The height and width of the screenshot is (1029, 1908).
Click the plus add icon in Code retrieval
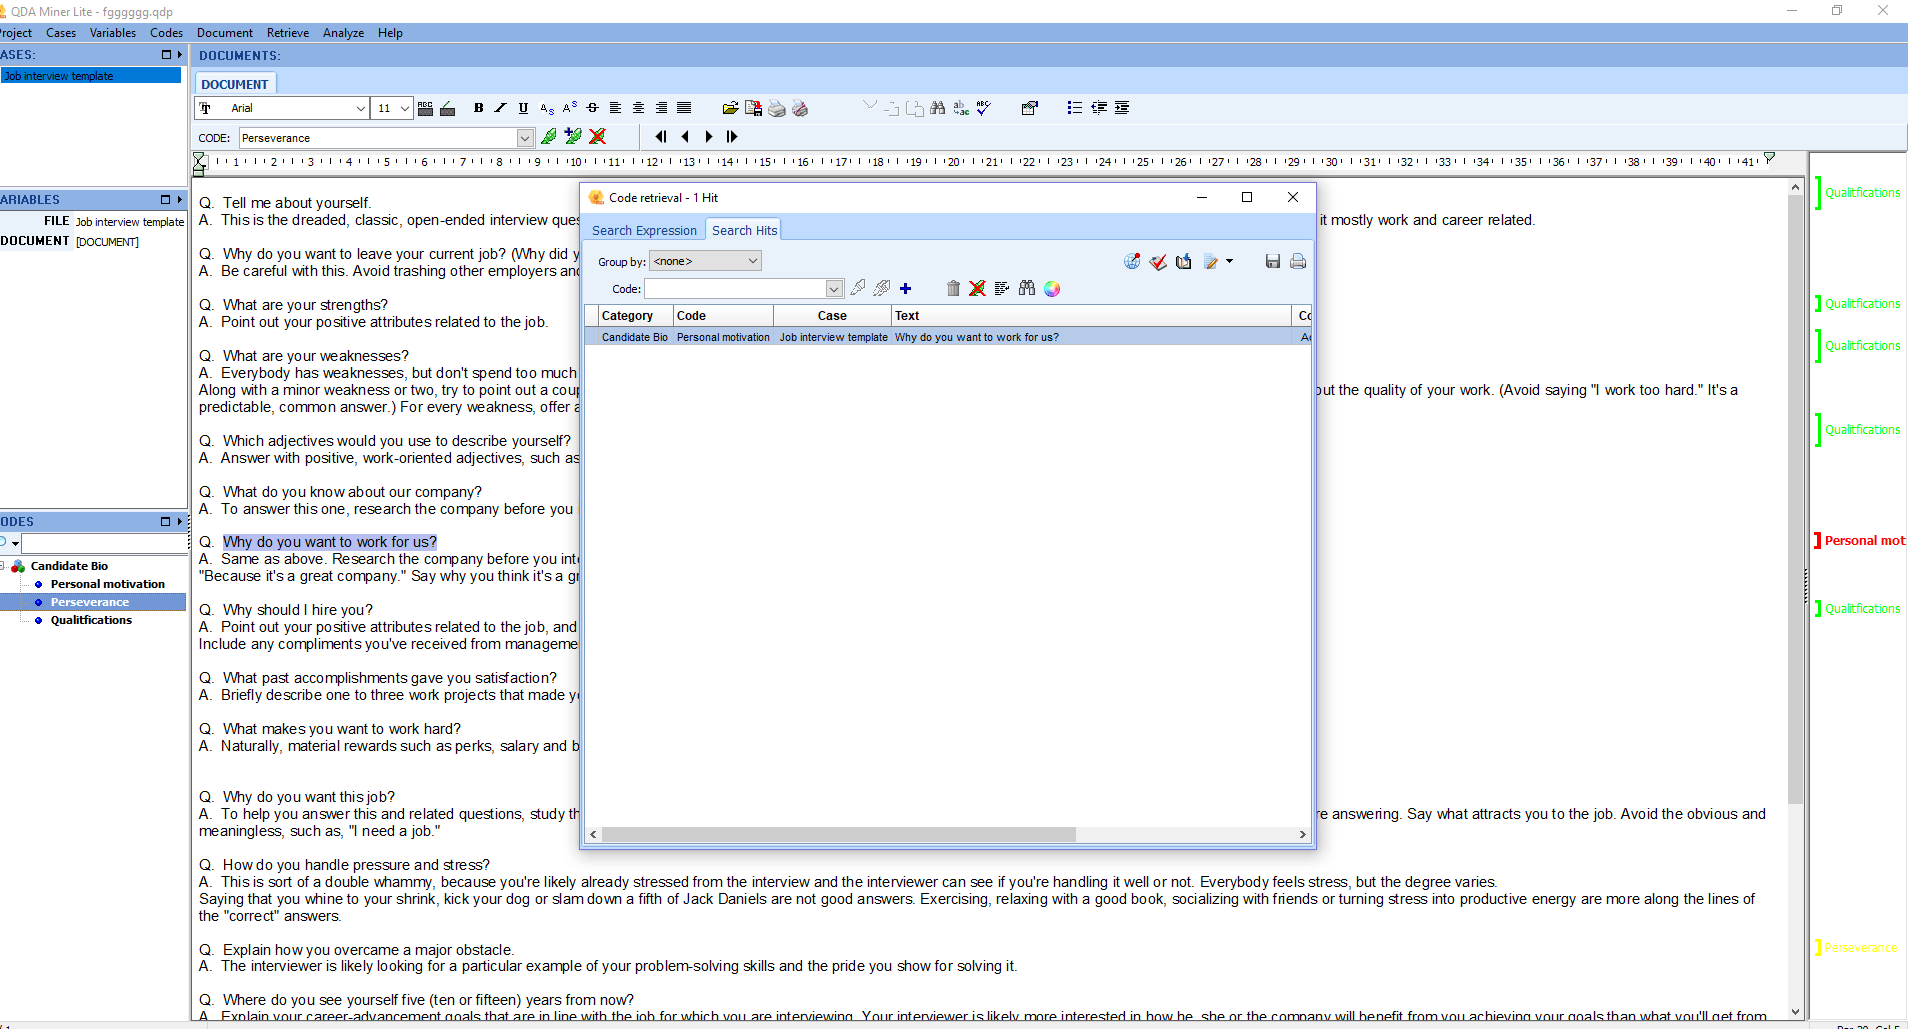(x=906, y=289)
